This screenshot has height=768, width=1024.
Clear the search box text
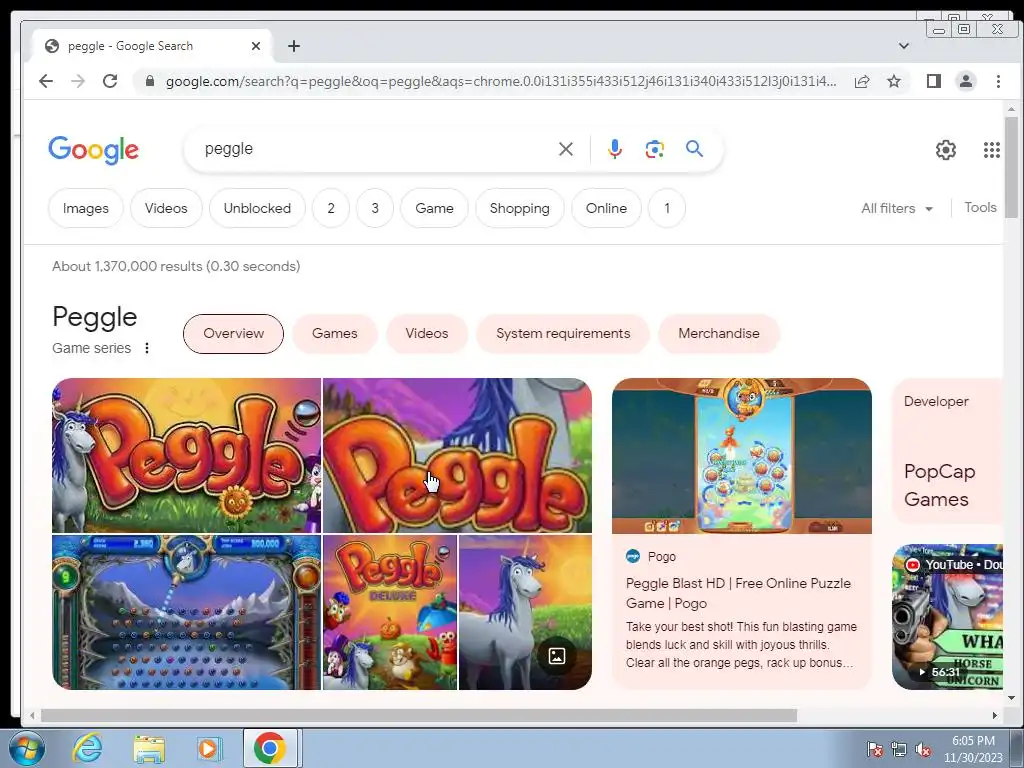point(566,149)
